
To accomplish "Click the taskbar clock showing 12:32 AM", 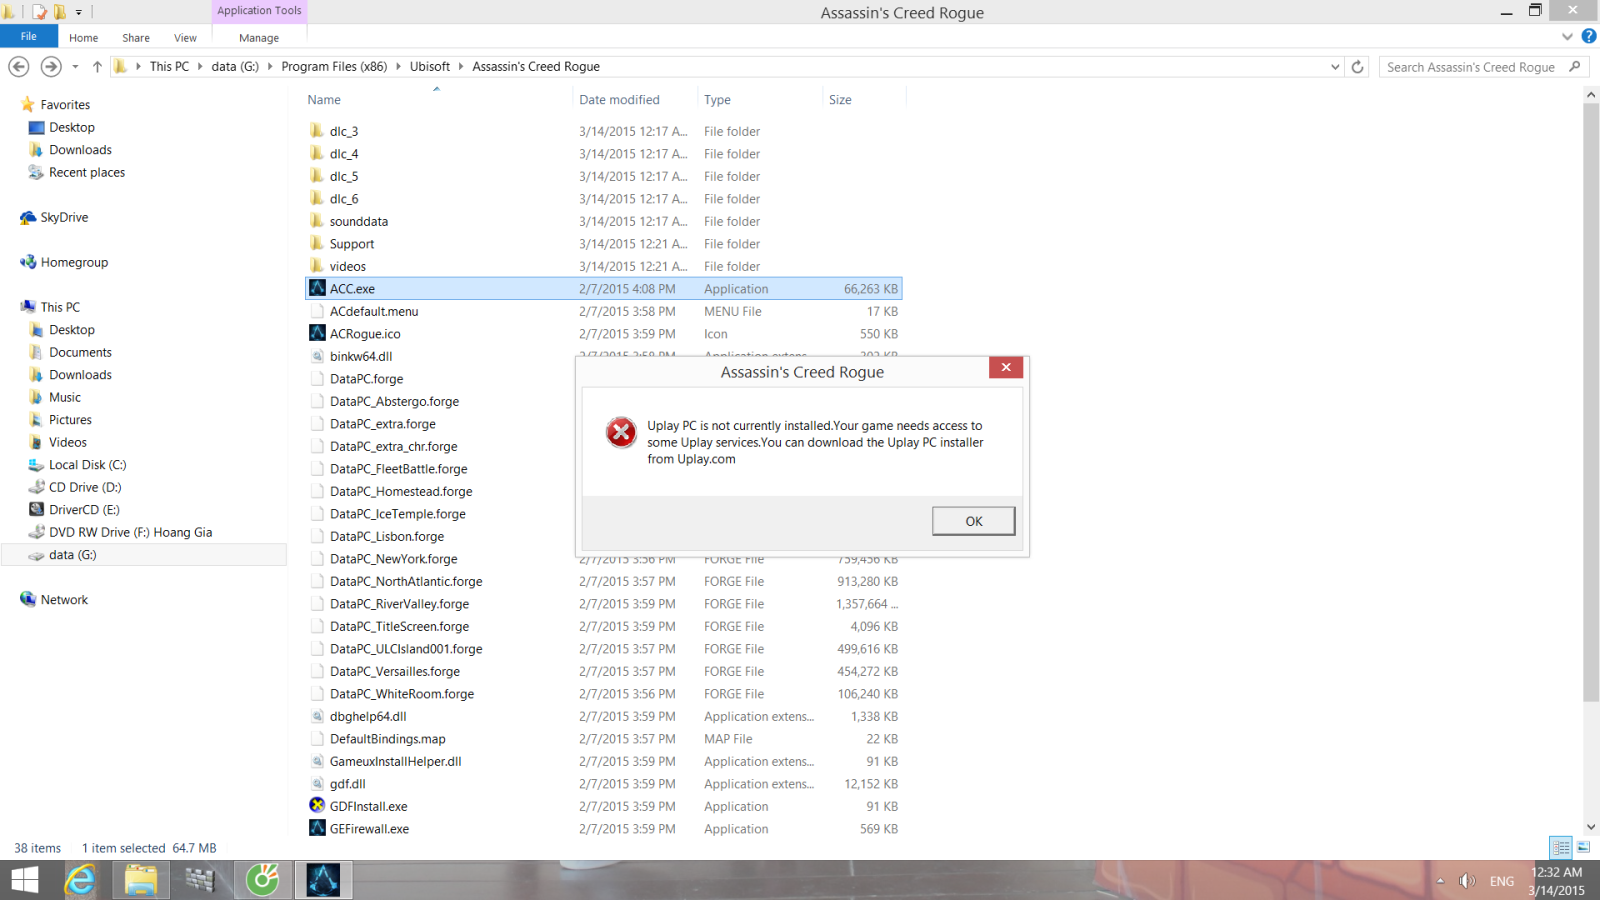I will click(x=1556, y=872).
